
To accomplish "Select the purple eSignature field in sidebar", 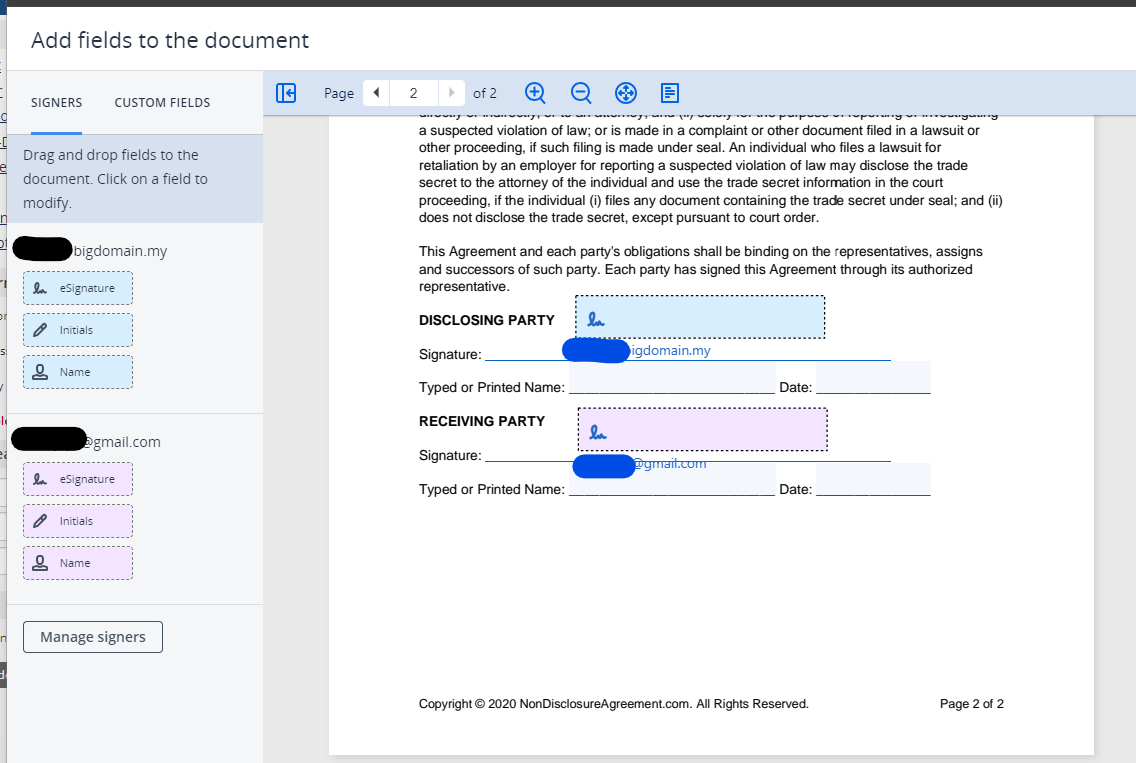I will click(x=78, y=479).
